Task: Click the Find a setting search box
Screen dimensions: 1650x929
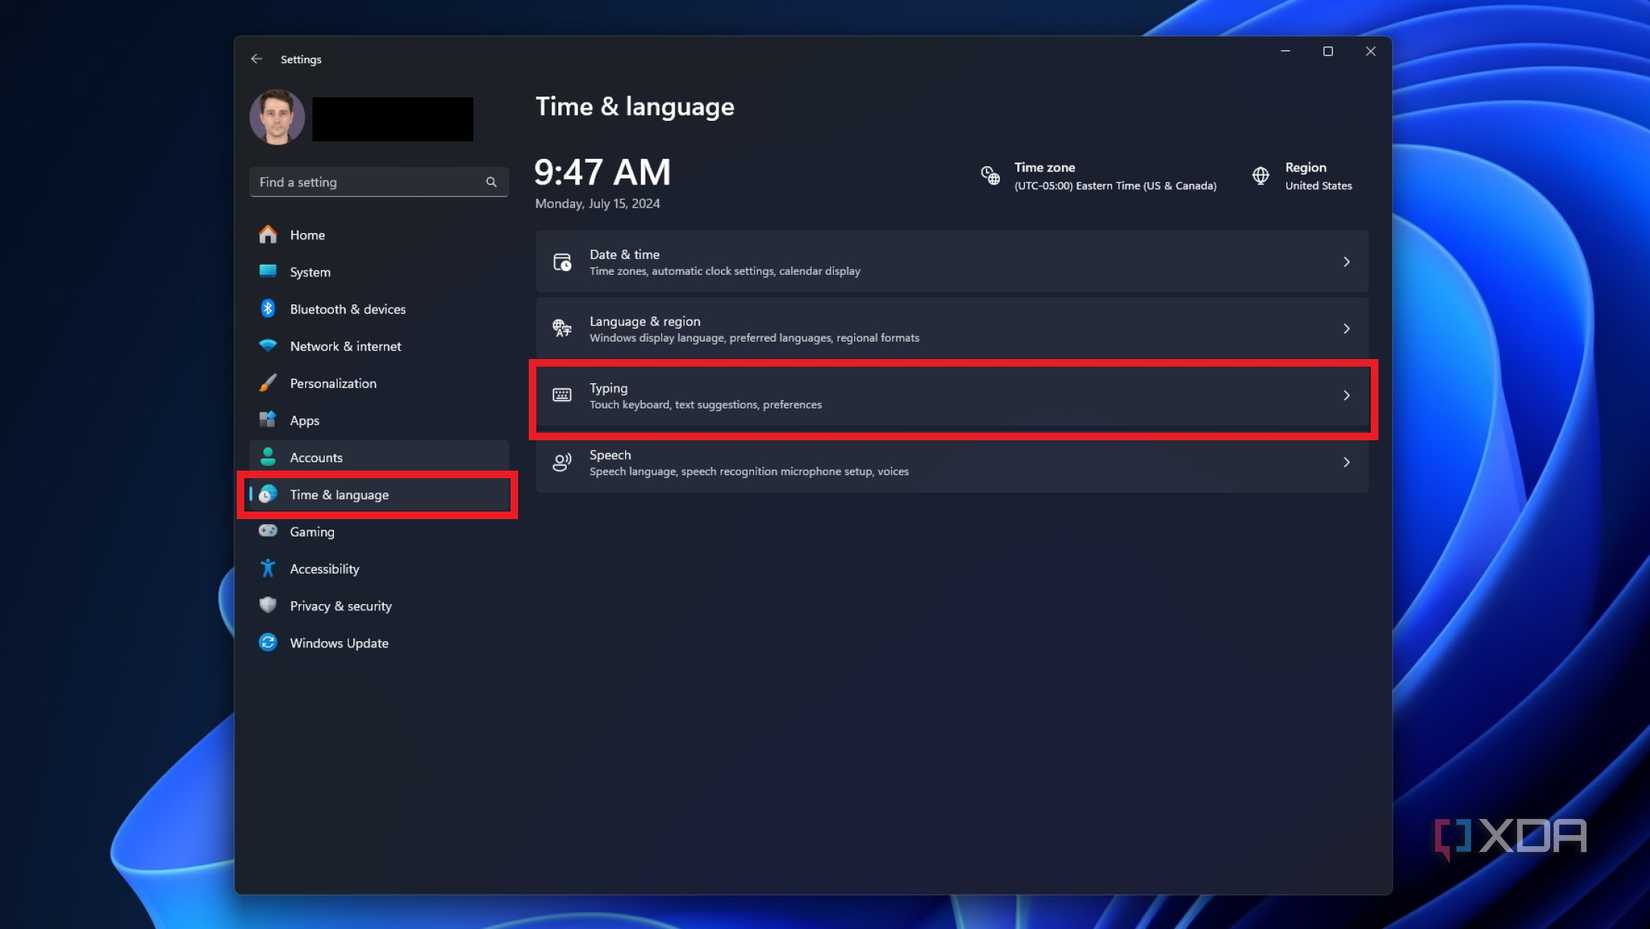Action: 378,181
